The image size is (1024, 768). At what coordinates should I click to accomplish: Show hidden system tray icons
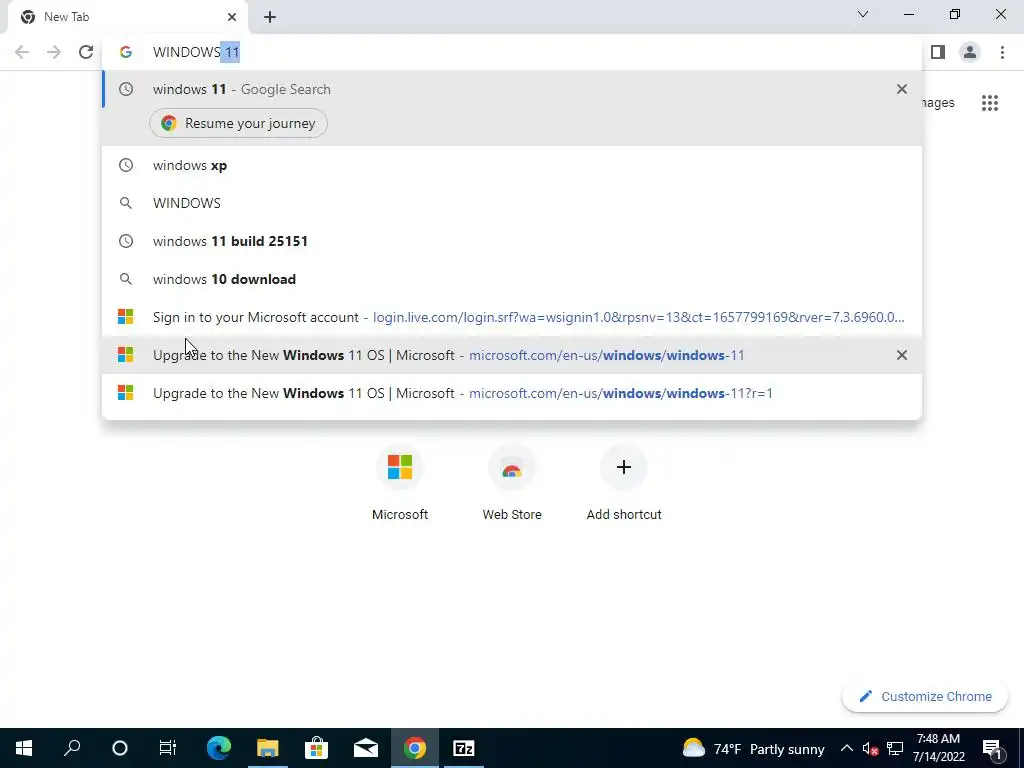(x=846, y=748)
